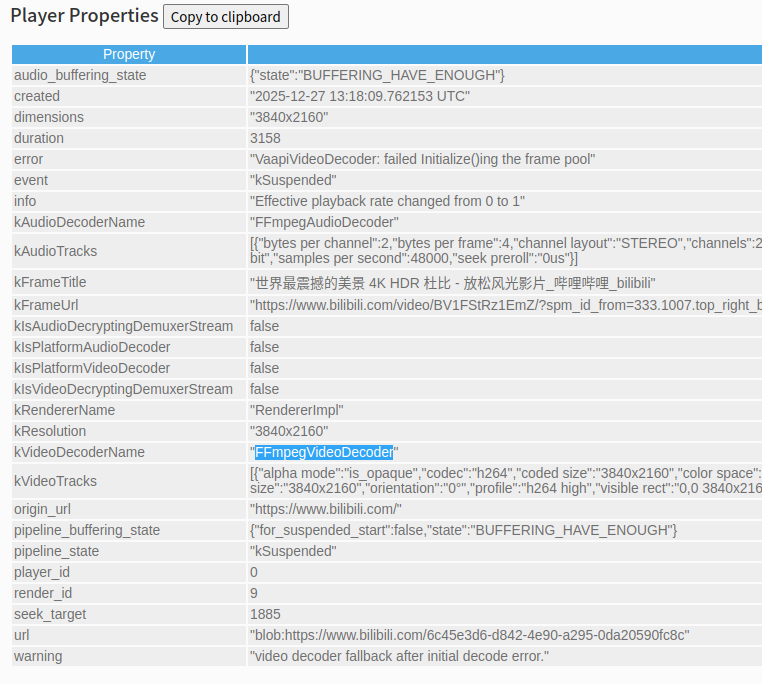Select the event property name

click(31, 180)
